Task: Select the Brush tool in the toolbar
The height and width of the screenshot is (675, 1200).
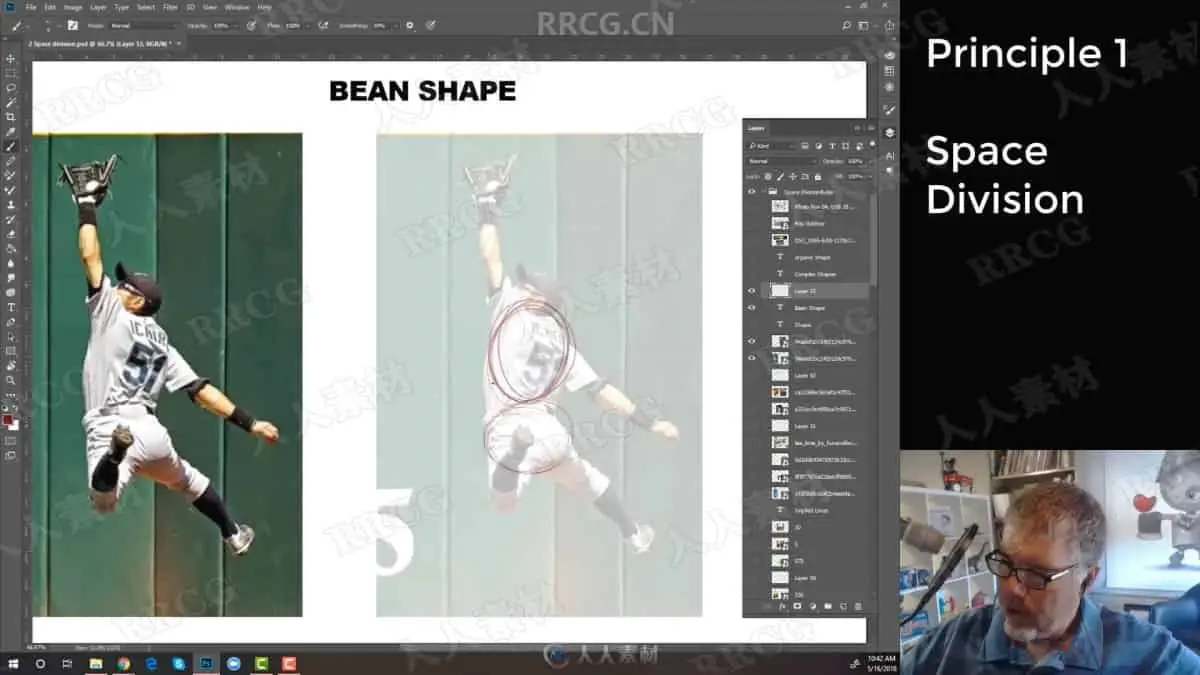Action: click(x=11, y=146)
